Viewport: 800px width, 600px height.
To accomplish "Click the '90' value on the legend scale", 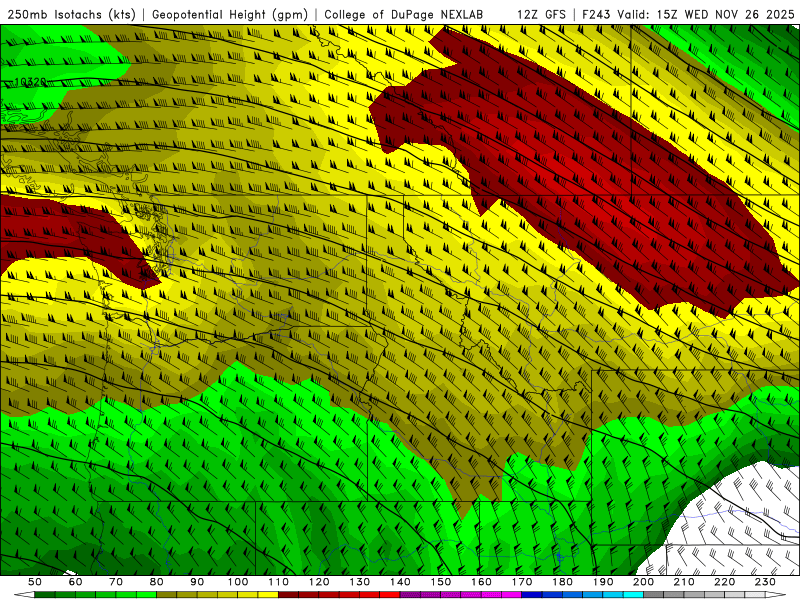I will [197, 582].
